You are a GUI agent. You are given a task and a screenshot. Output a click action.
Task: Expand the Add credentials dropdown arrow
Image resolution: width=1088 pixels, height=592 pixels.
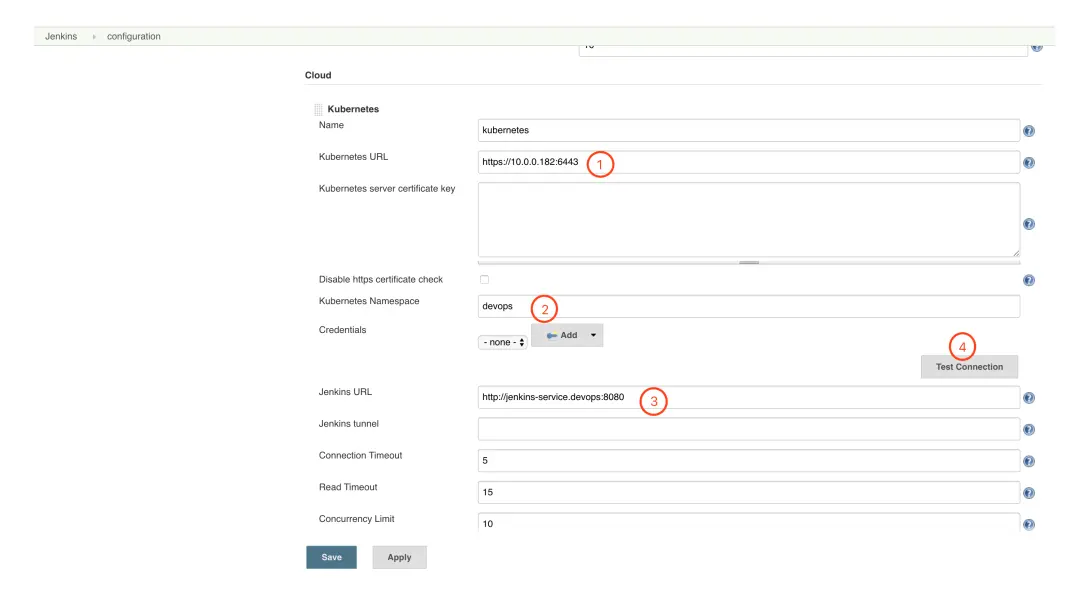click(593, 335)
